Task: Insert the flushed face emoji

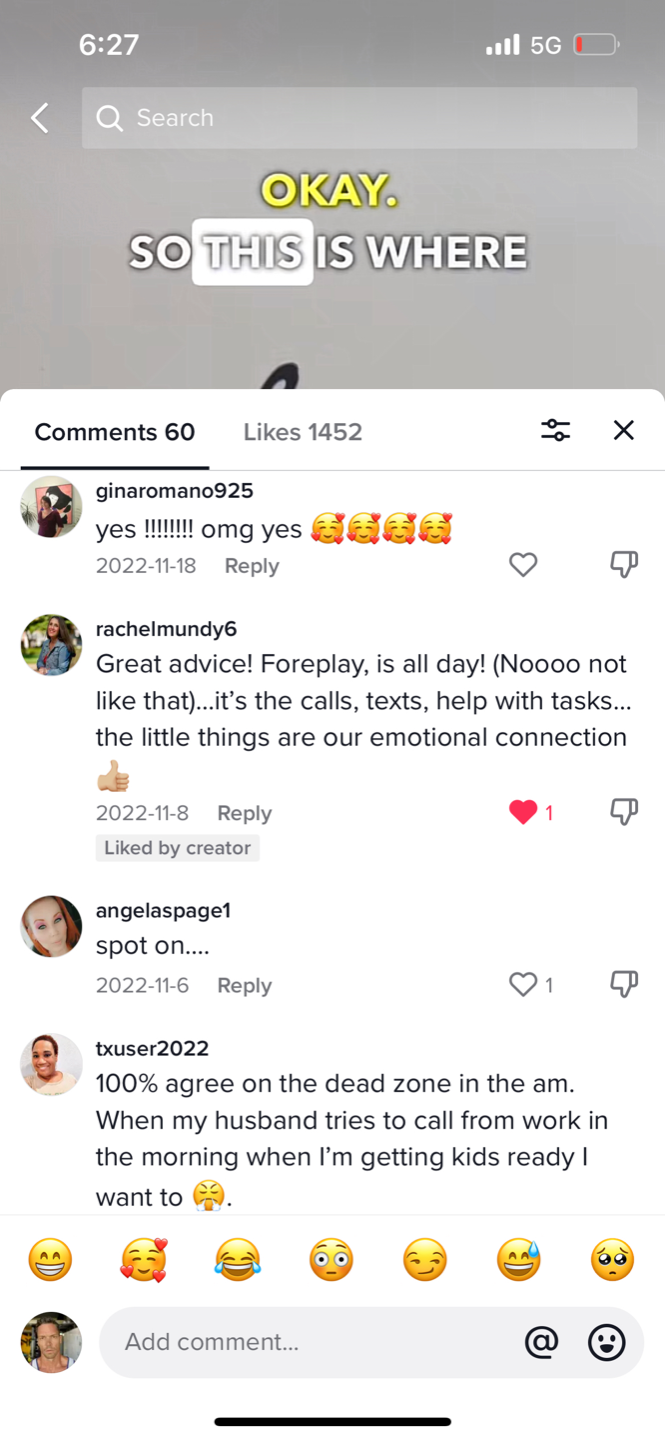Action: (x=331, y=1260)
